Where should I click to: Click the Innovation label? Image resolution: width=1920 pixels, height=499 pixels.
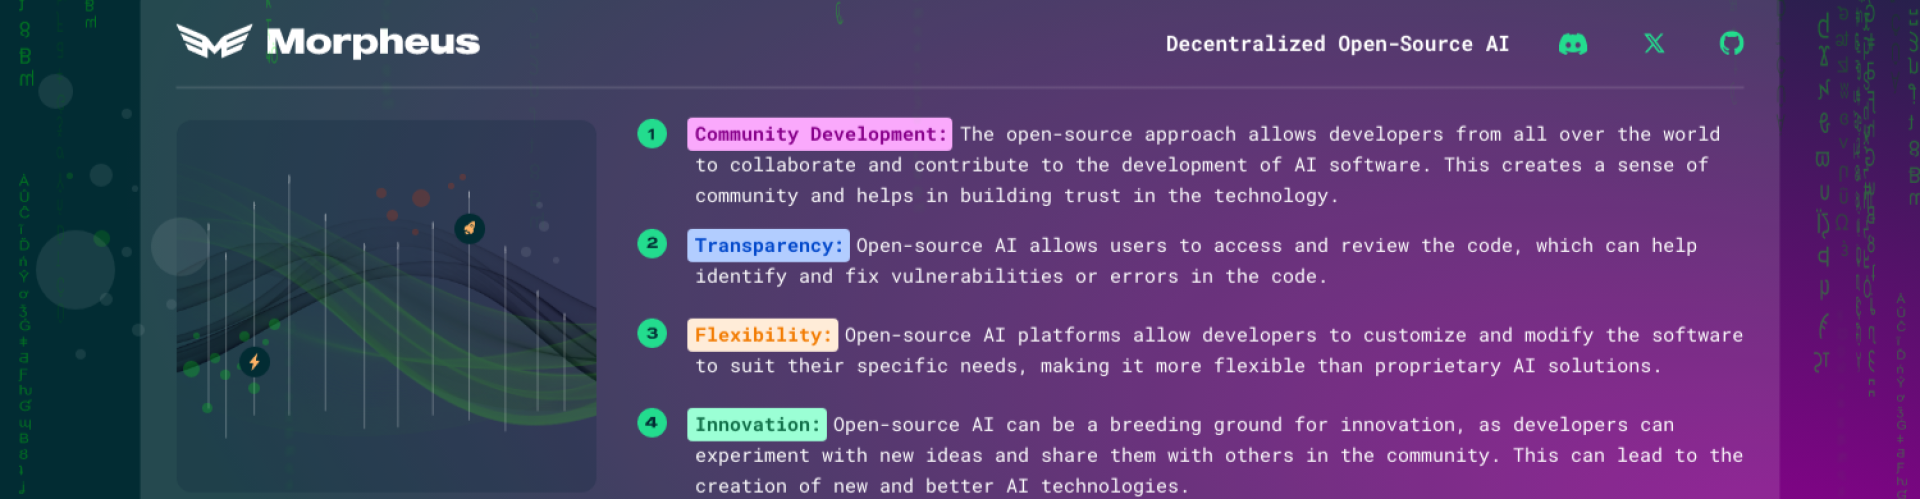click(757, 424)
